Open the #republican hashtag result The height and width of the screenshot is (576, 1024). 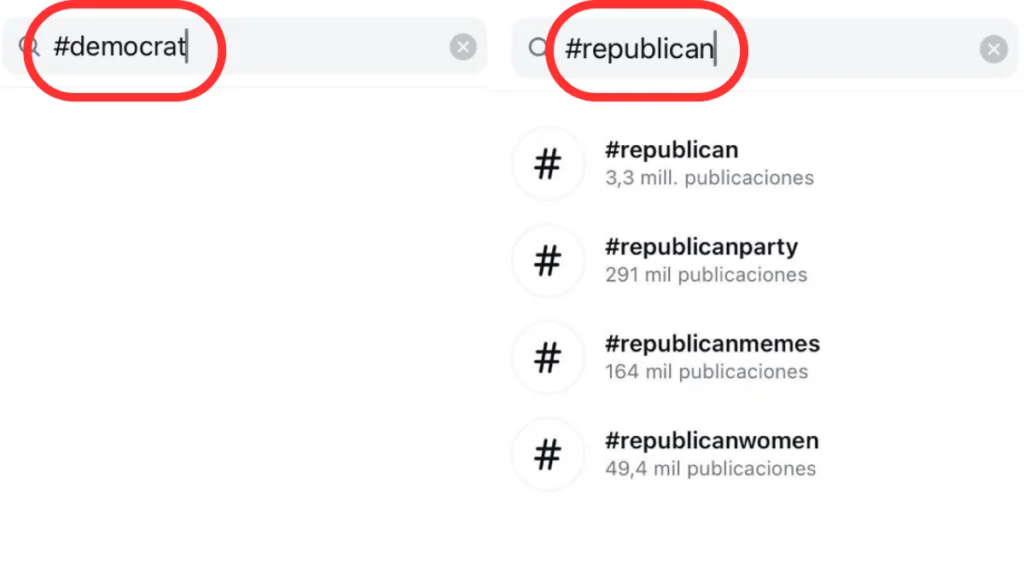click(671, 151)
